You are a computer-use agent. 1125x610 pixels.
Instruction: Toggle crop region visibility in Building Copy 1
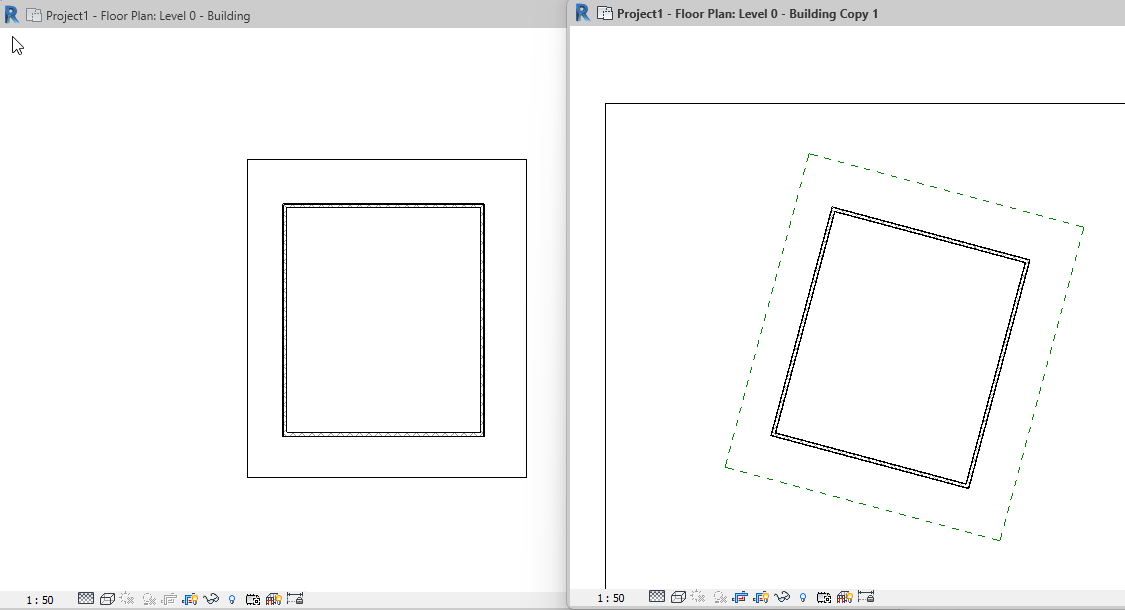[761, 598]
